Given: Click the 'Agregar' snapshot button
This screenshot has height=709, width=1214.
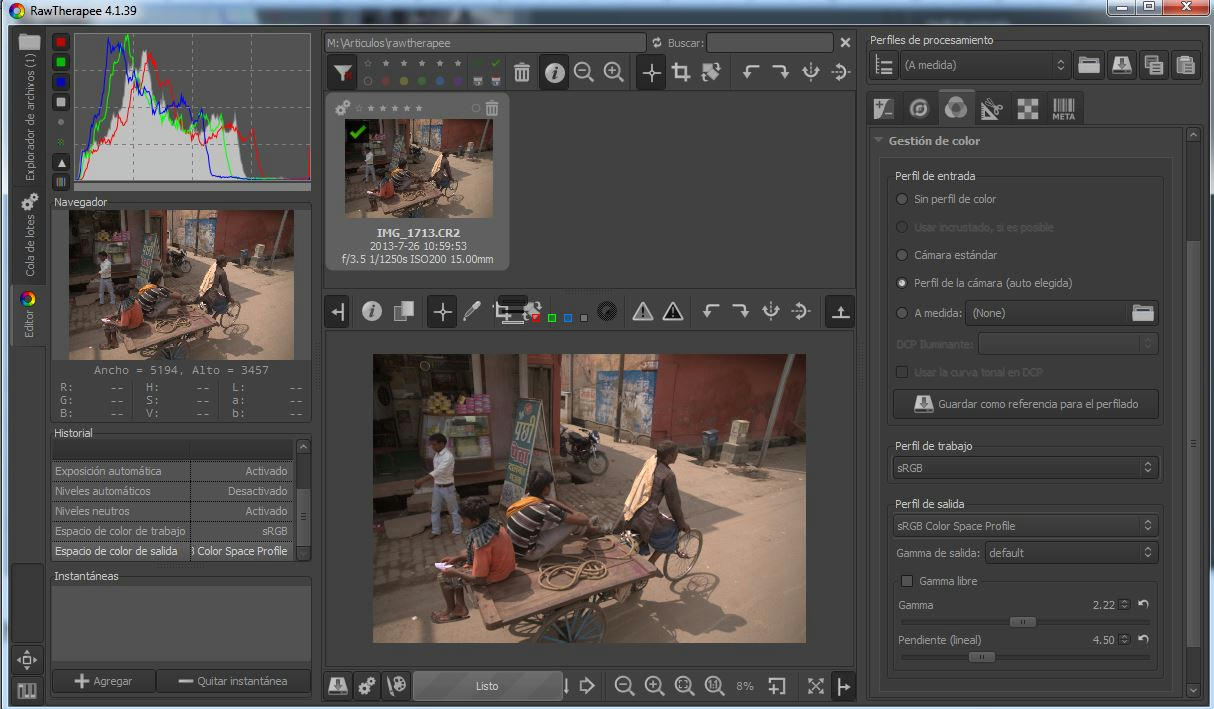Looking at the screenshot, I should point(103,681).
